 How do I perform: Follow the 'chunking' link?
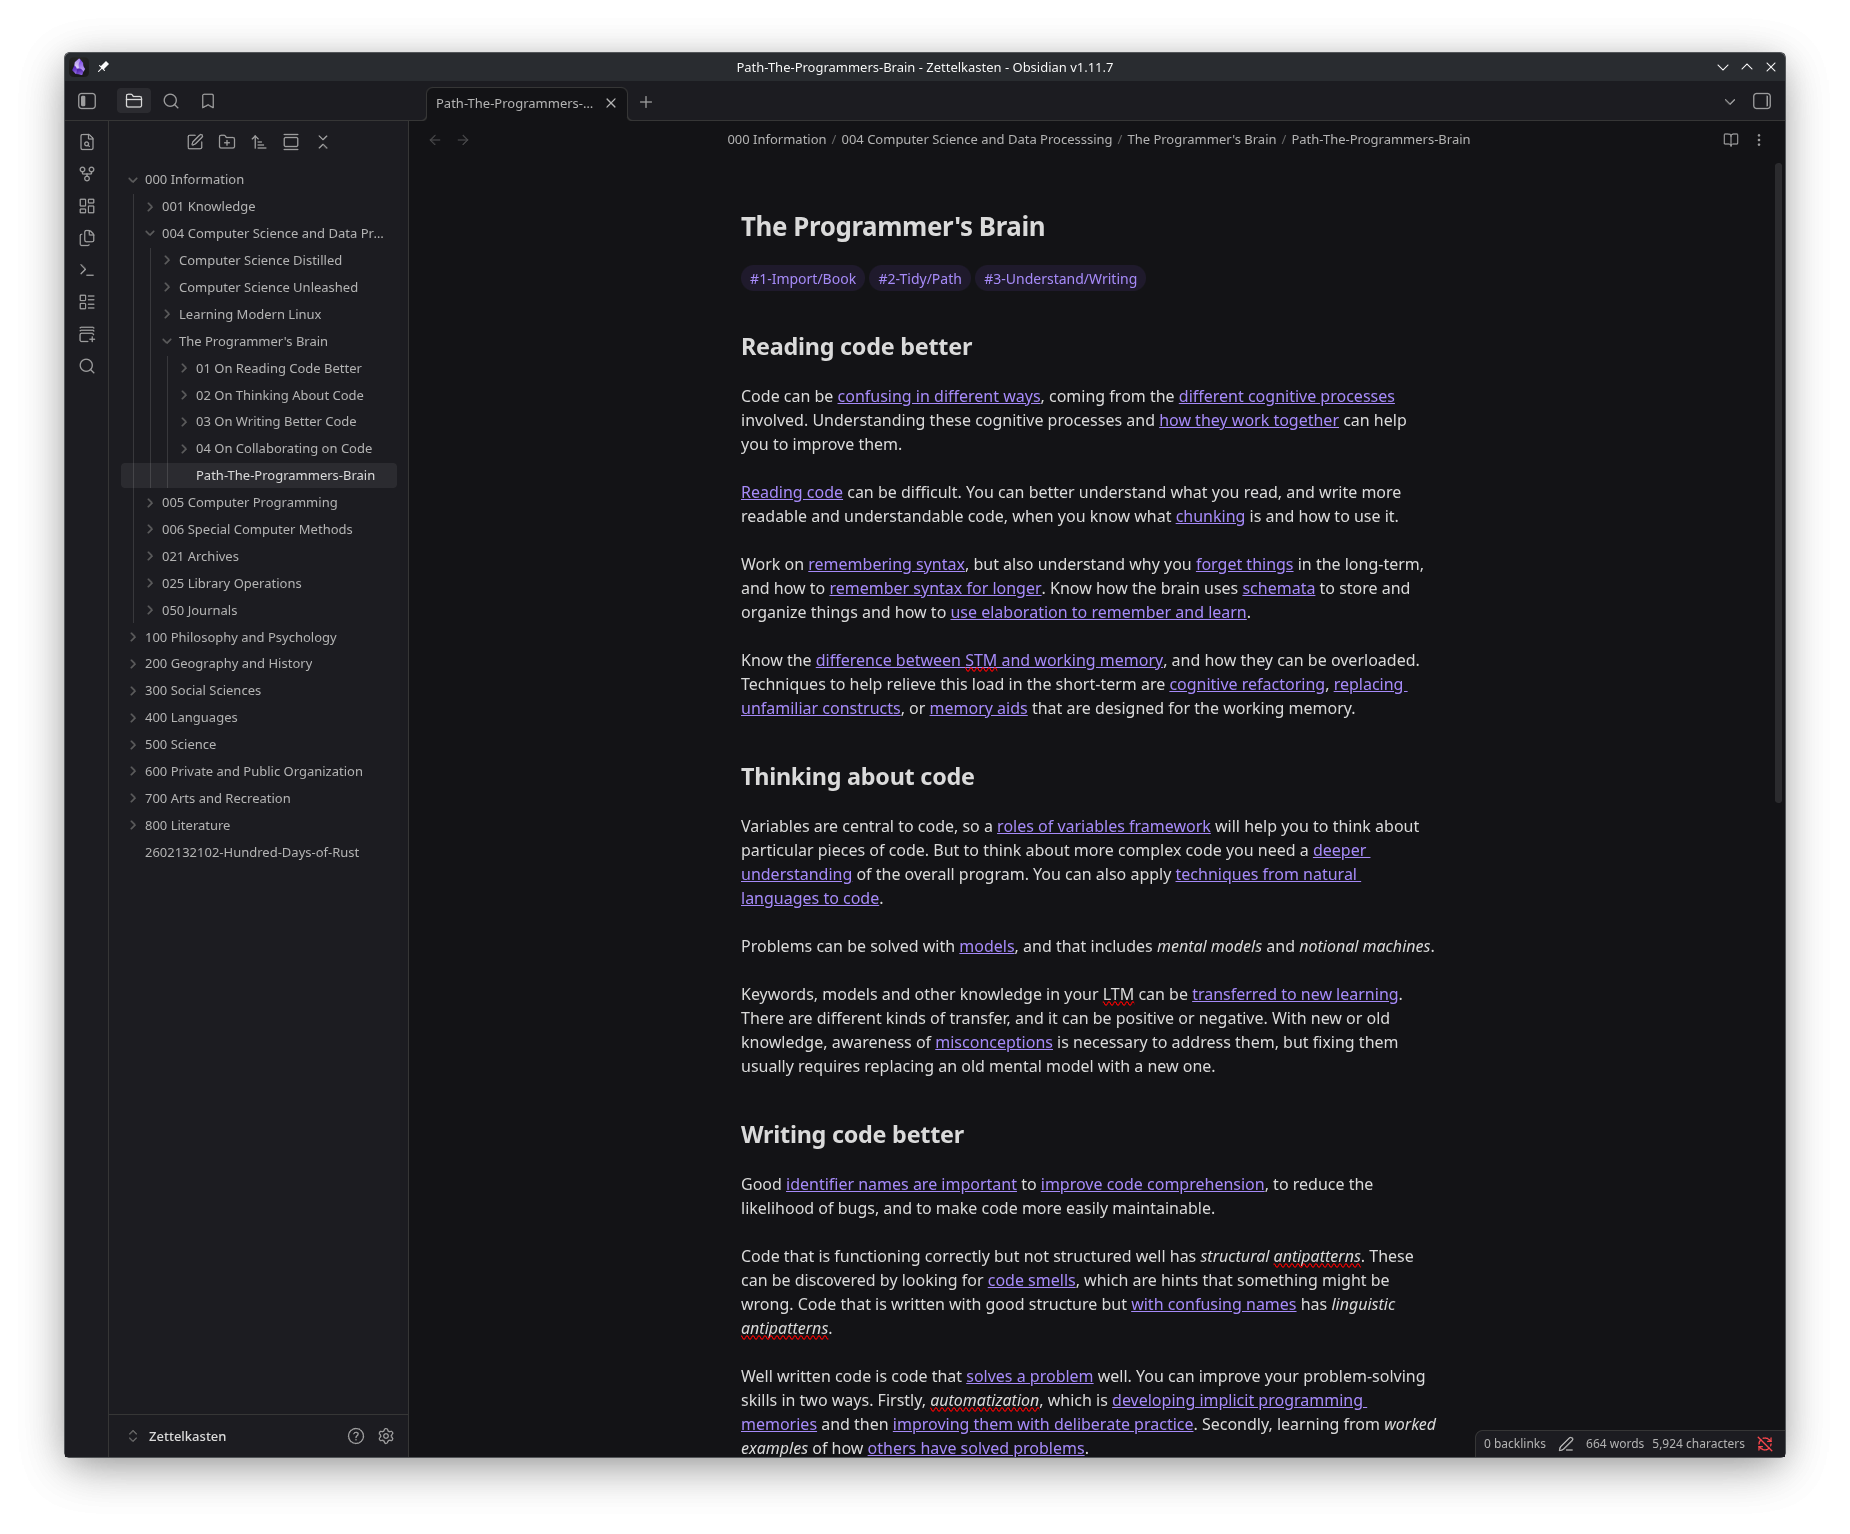point(1210,516)
